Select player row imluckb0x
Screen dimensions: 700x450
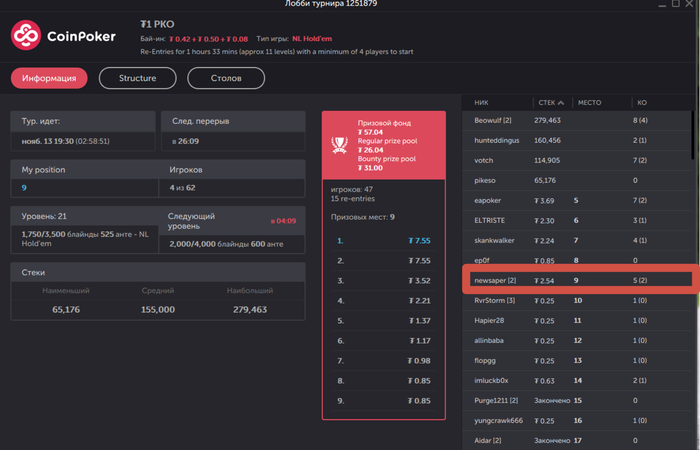coord(577,381)
